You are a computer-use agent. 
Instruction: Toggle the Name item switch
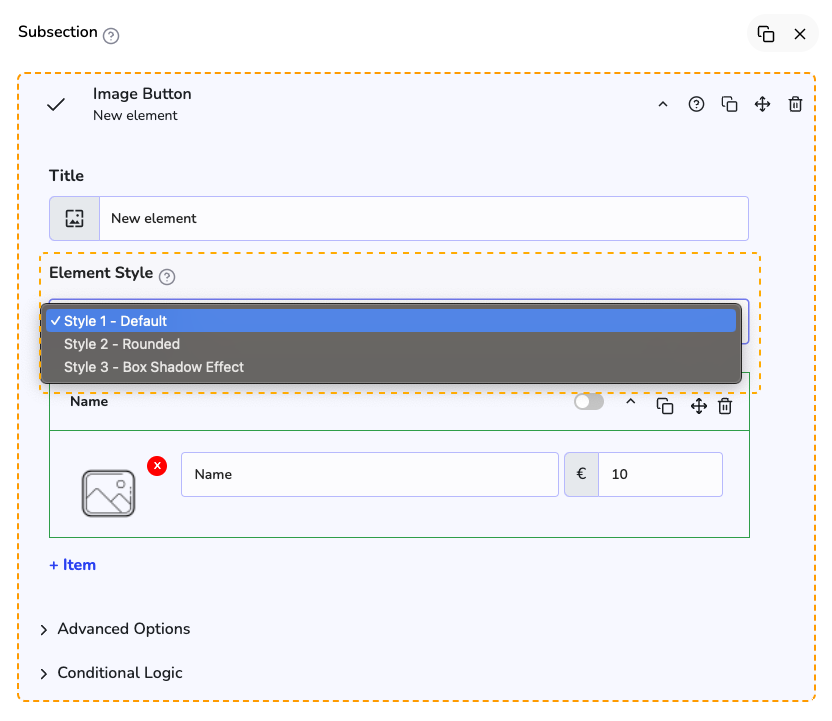point(589,402)
